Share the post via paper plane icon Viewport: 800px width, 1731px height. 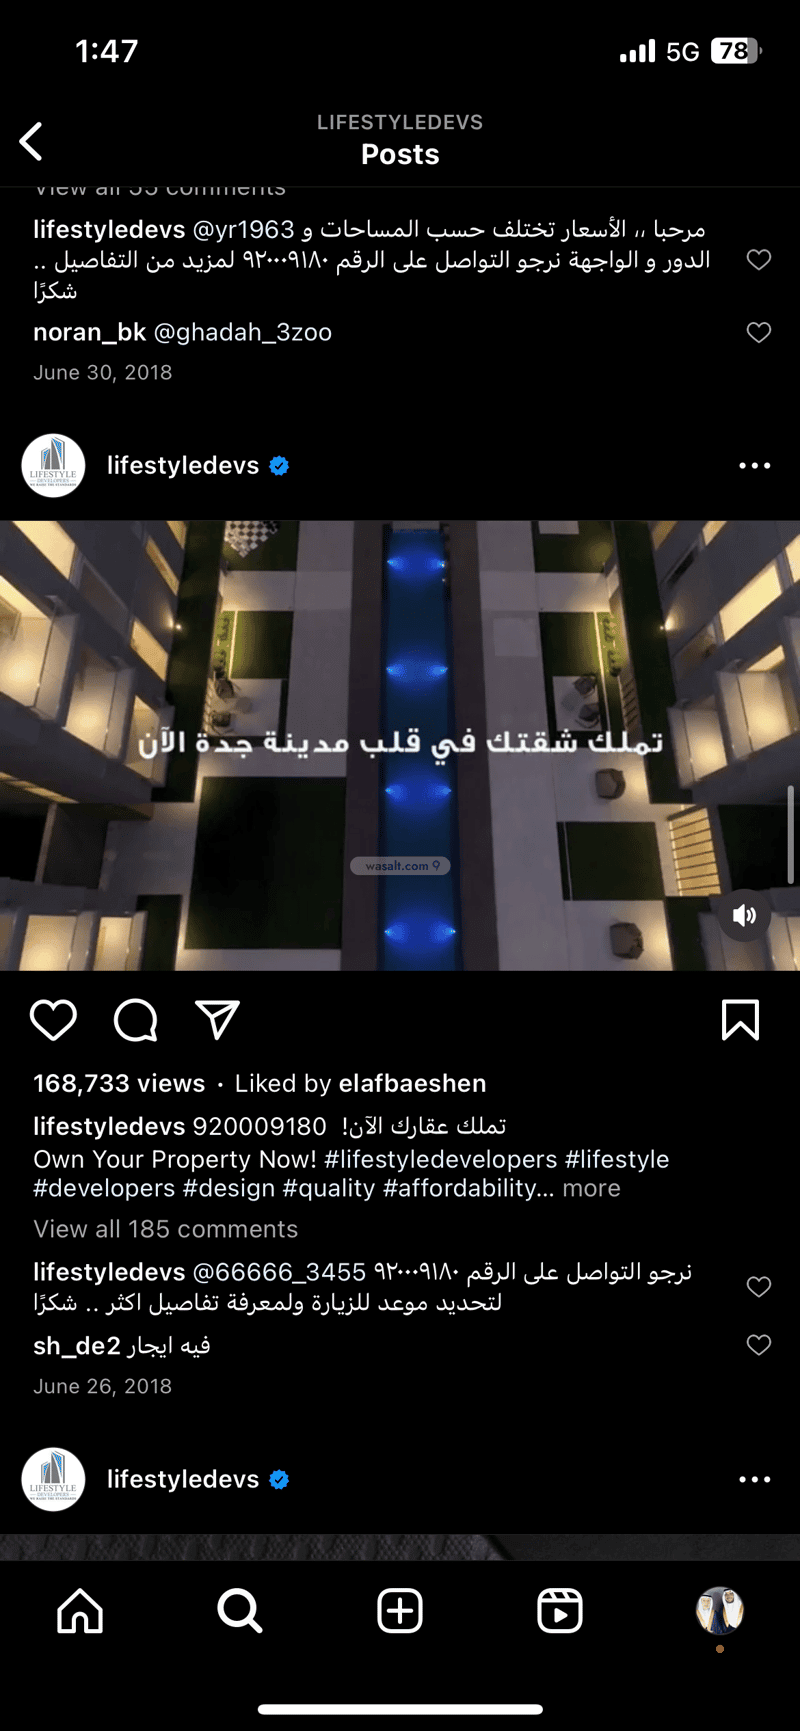click(217, 1020)
